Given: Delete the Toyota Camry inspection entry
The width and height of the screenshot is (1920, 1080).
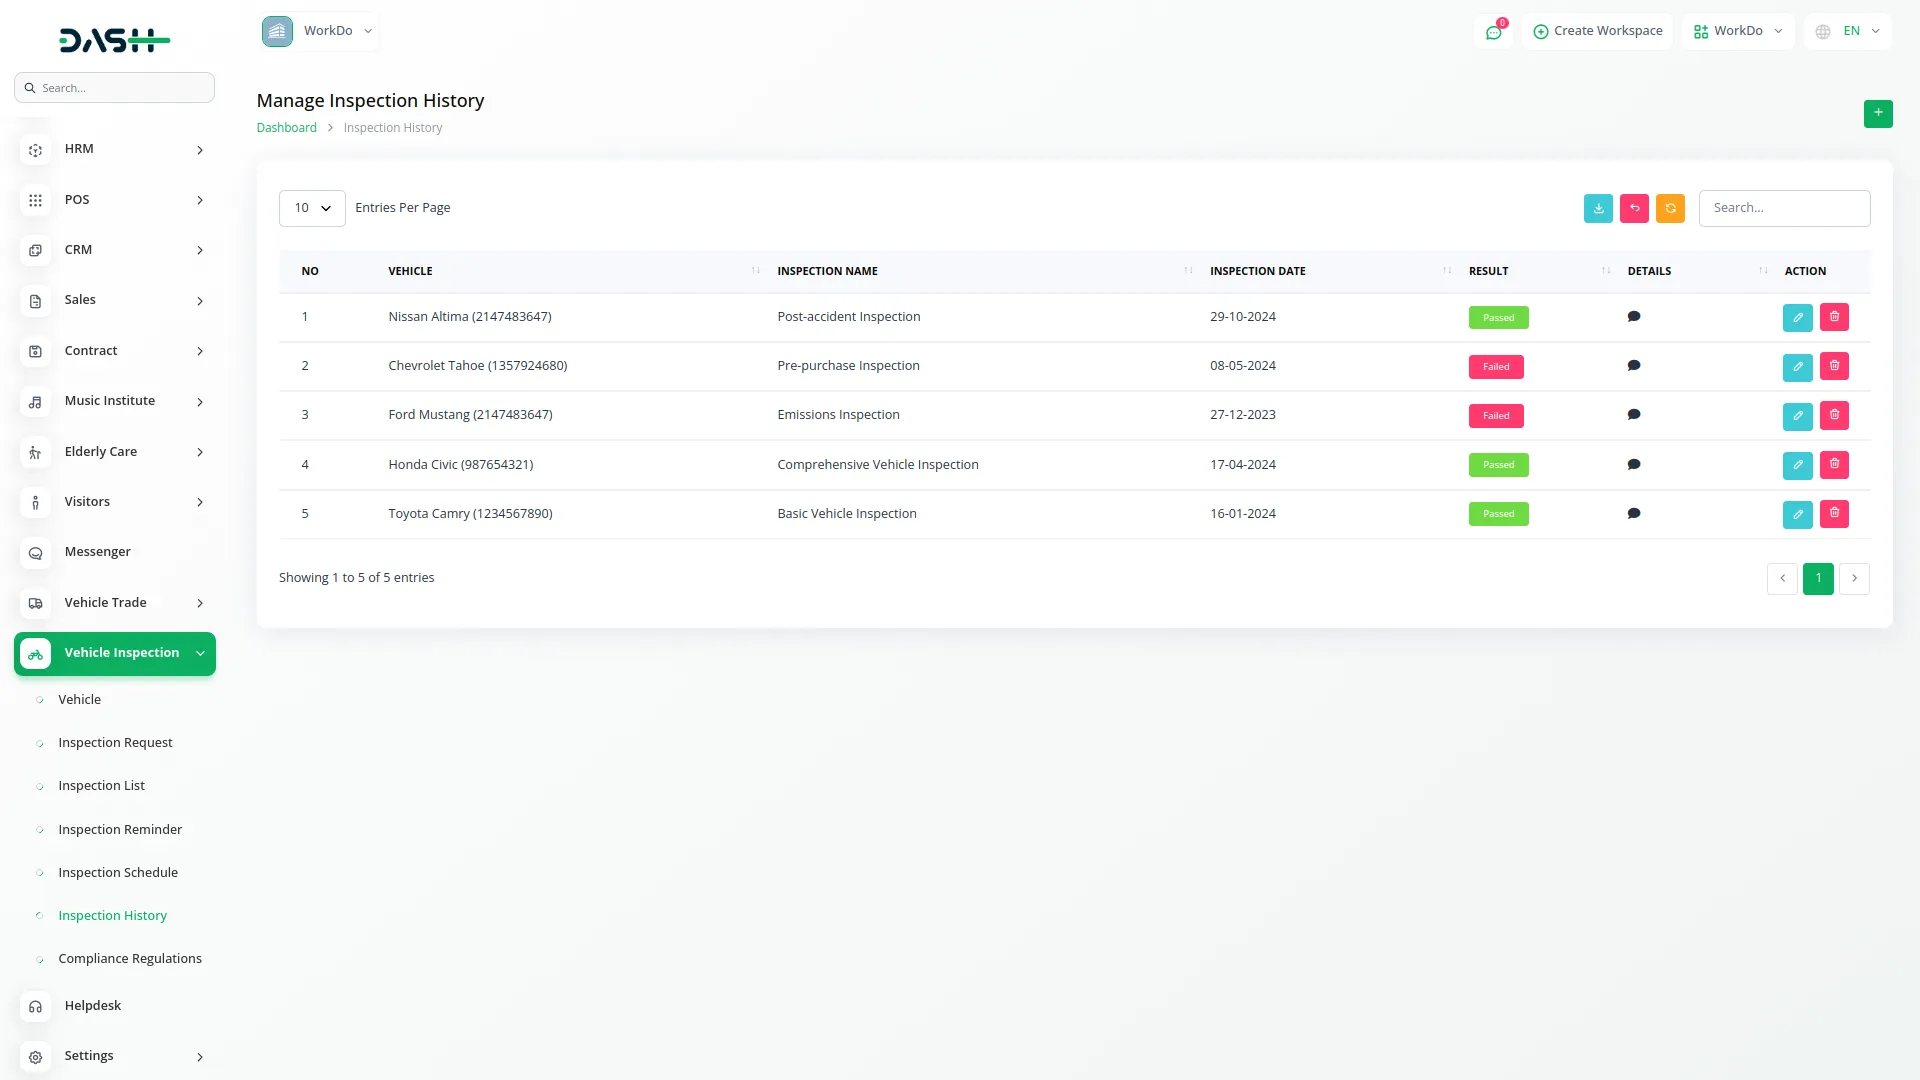Looking at the screenshot, I should tap(1834, 514).
